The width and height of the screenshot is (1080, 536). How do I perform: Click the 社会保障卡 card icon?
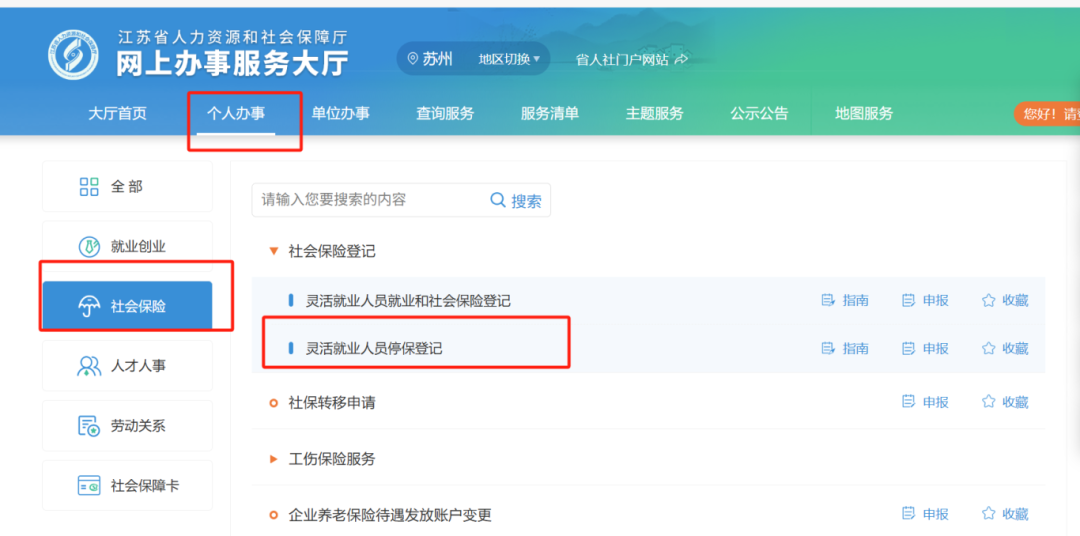(89, 486)
